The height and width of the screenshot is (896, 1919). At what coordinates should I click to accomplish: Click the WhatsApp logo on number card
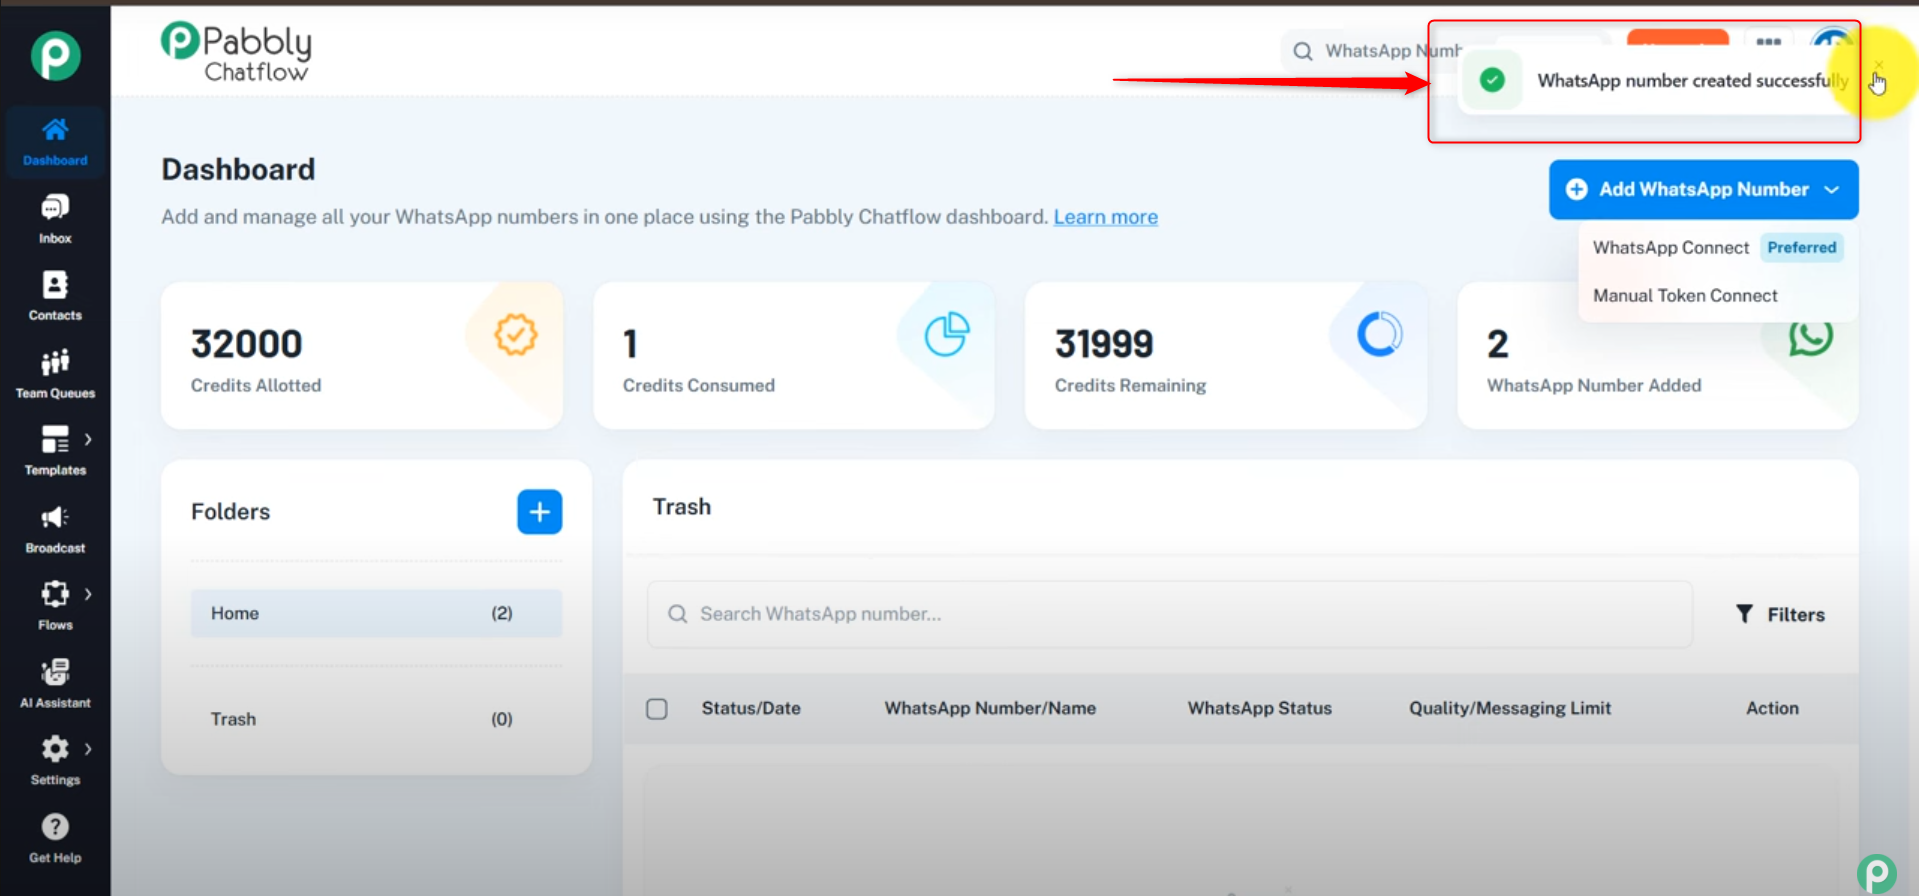point(1811,338)
